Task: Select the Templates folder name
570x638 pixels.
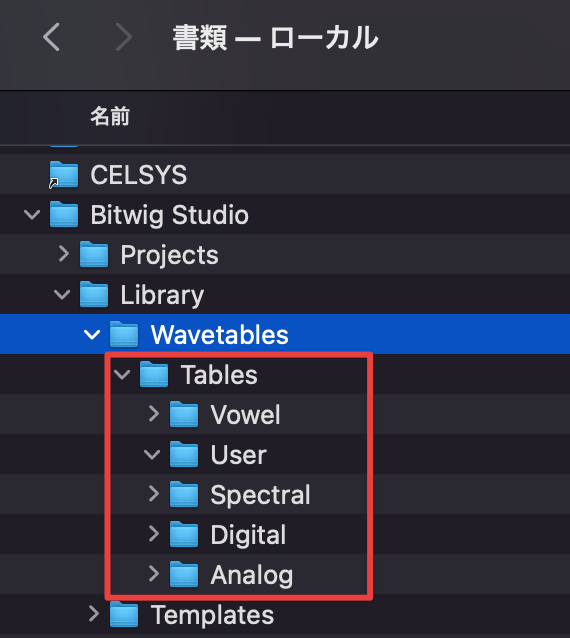Action: point(212,614)
